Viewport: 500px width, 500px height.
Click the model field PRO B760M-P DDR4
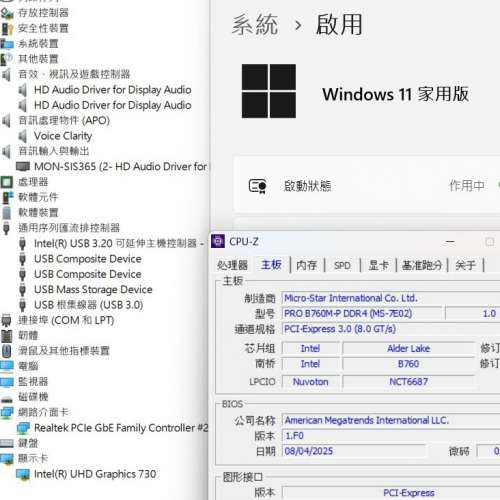coord(362,313)
